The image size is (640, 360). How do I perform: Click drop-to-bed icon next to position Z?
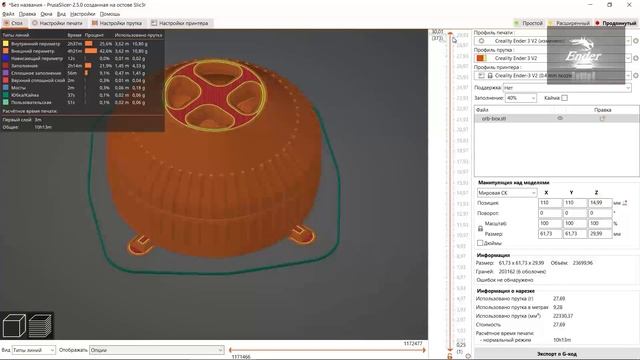pyautogui.click(x=625, y=202)
